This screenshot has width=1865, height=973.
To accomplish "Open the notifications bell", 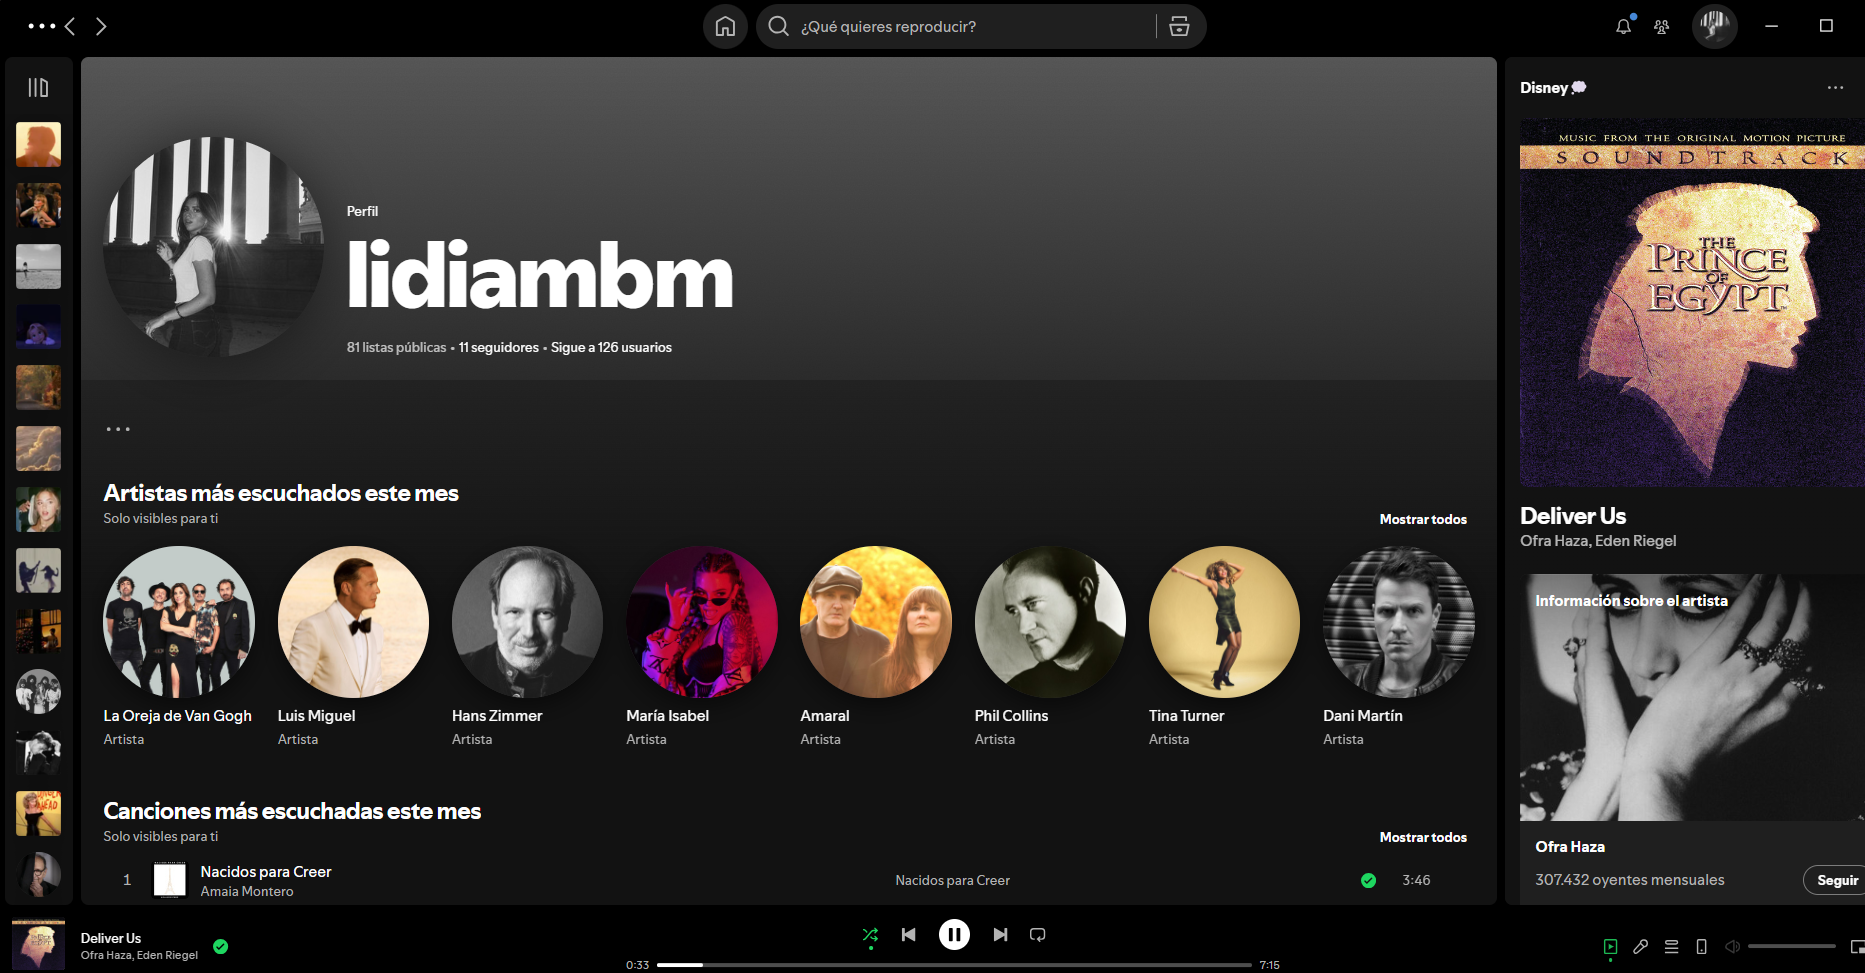I will coord(1623,26).
